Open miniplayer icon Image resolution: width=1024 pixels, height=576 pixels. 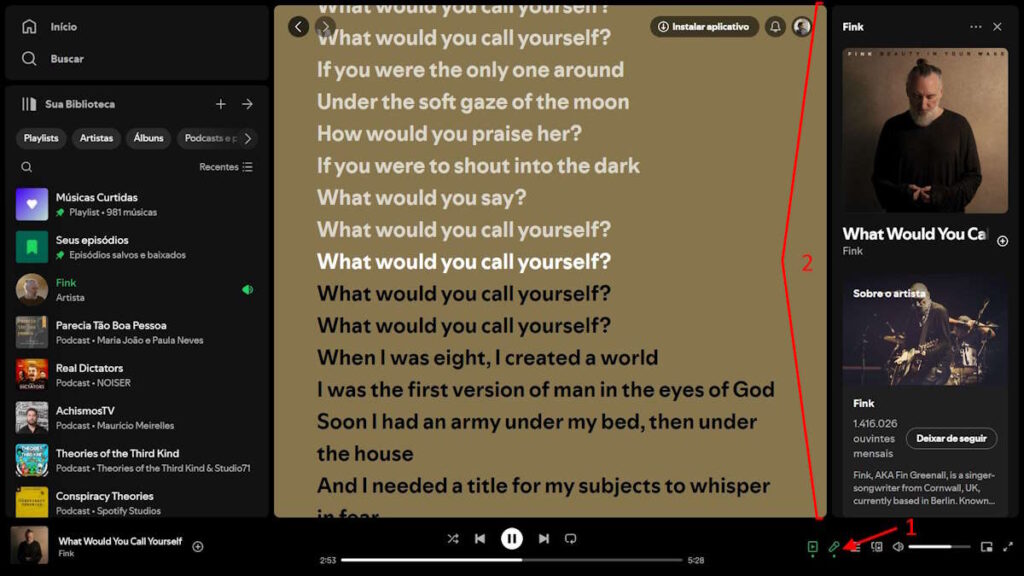coord(987,547)
